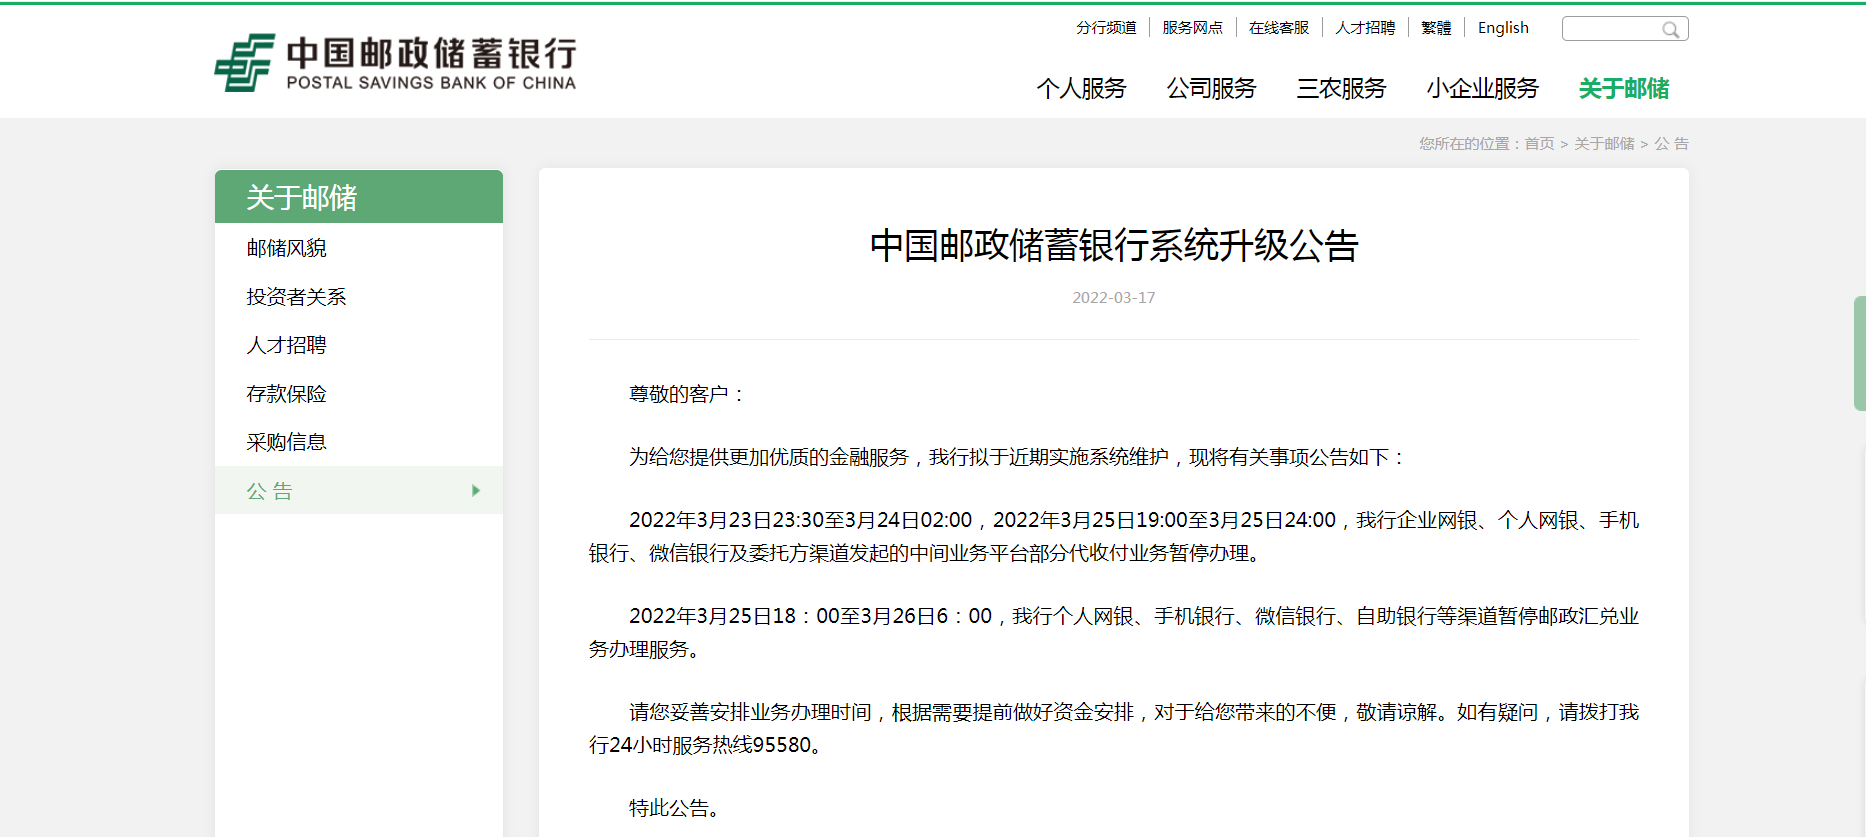Screen dimensions: 1866x837
Task: Click the date 2022-03-17
Action: [1114, 298]
